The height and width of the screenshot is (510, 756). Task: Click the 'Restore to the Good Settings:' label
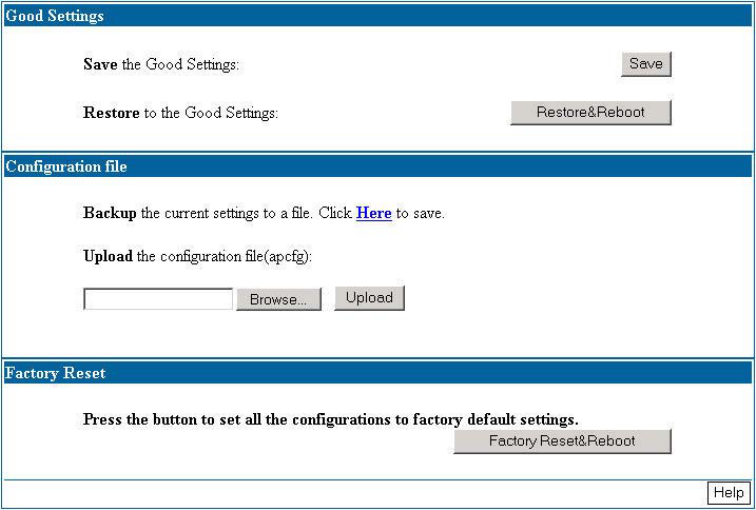click(x=181, y=113)
